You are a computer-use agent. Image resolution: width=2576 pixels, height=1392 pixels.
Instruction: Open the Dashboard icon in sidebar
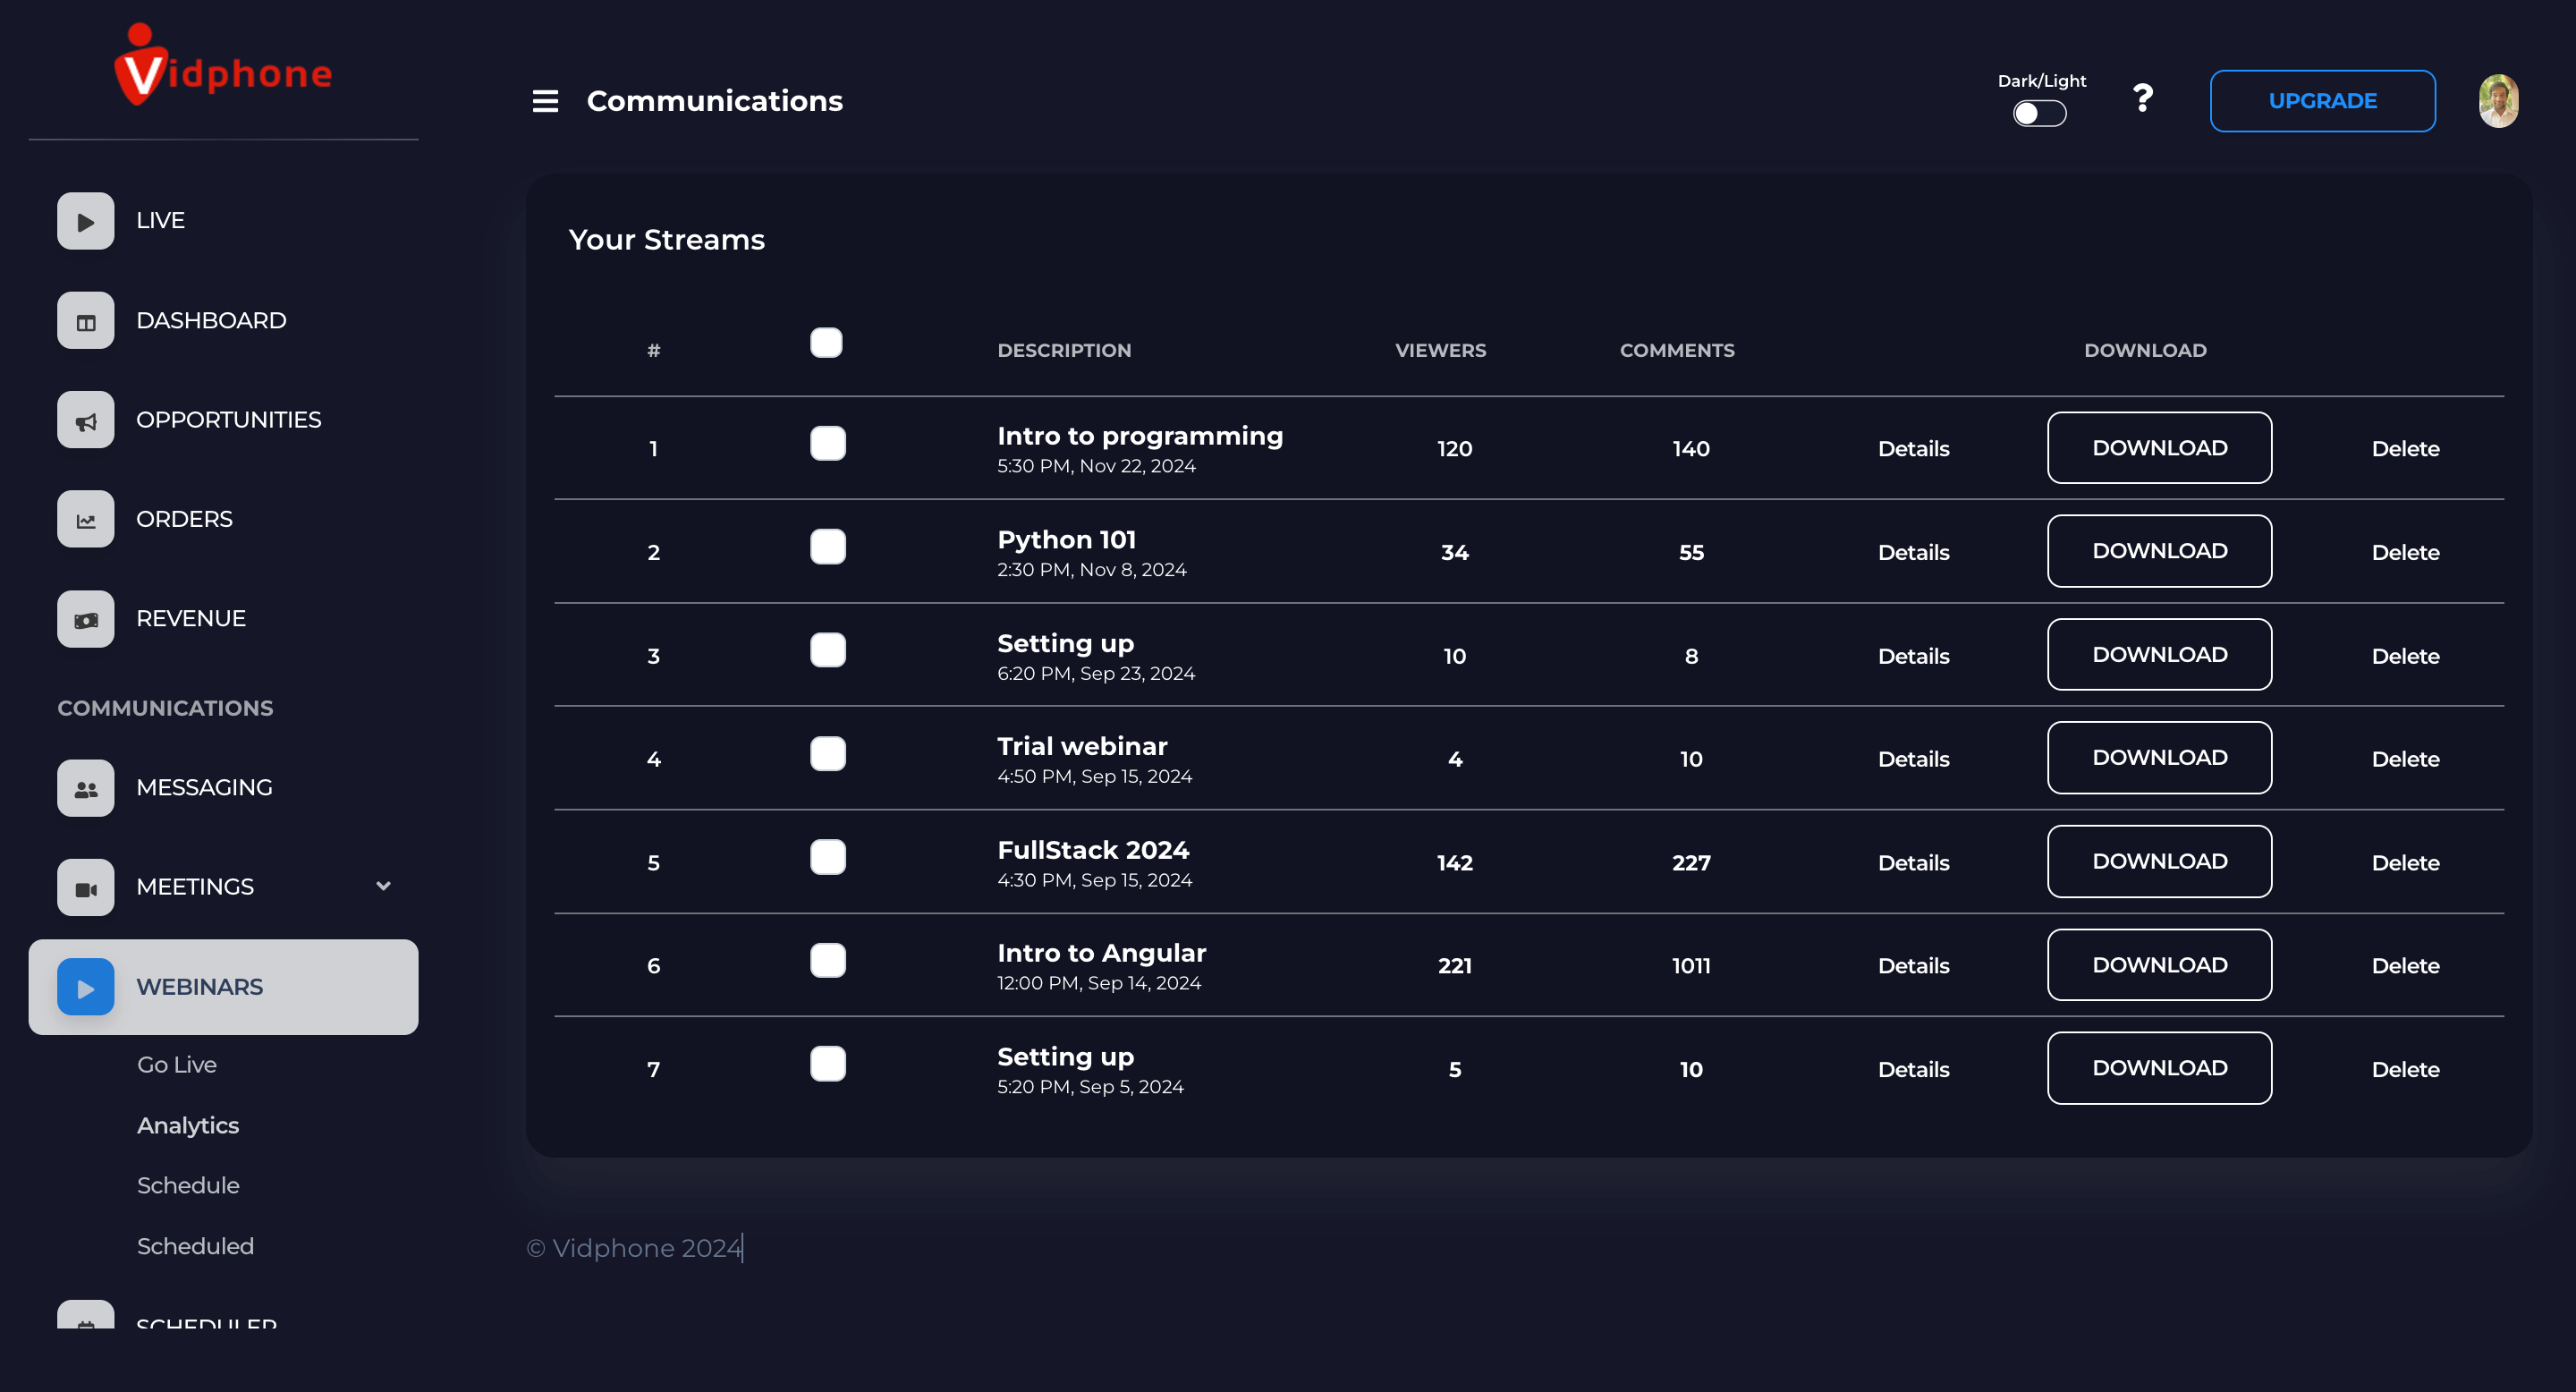(x=85, y=321)
